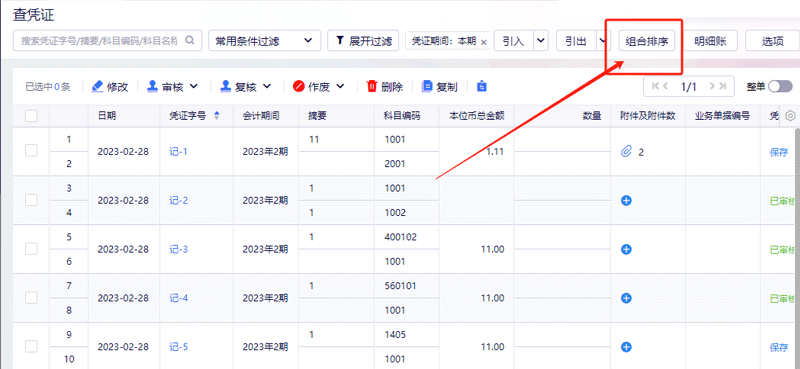Viewport: 800px width, 369px height.
Task: Select the checkbox for voucher 记-1
Action: point(31,150)
